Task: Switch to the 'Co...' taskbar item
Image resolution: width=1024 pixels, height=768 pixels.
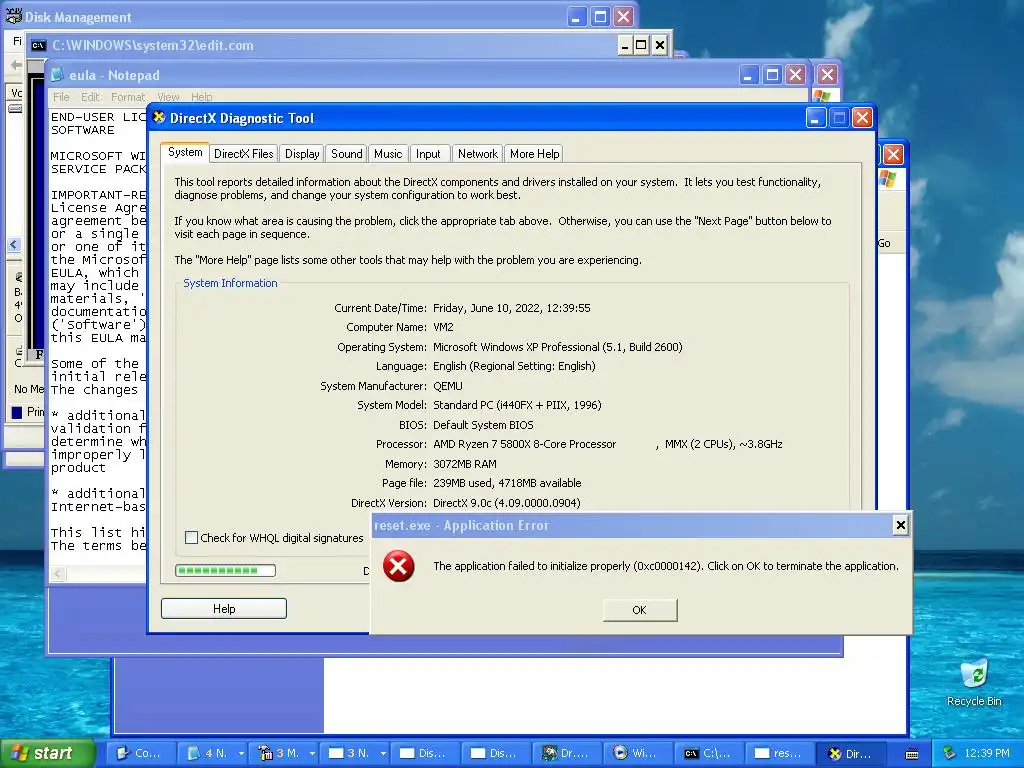Action: pyautogui.click(x=140, y=753)
